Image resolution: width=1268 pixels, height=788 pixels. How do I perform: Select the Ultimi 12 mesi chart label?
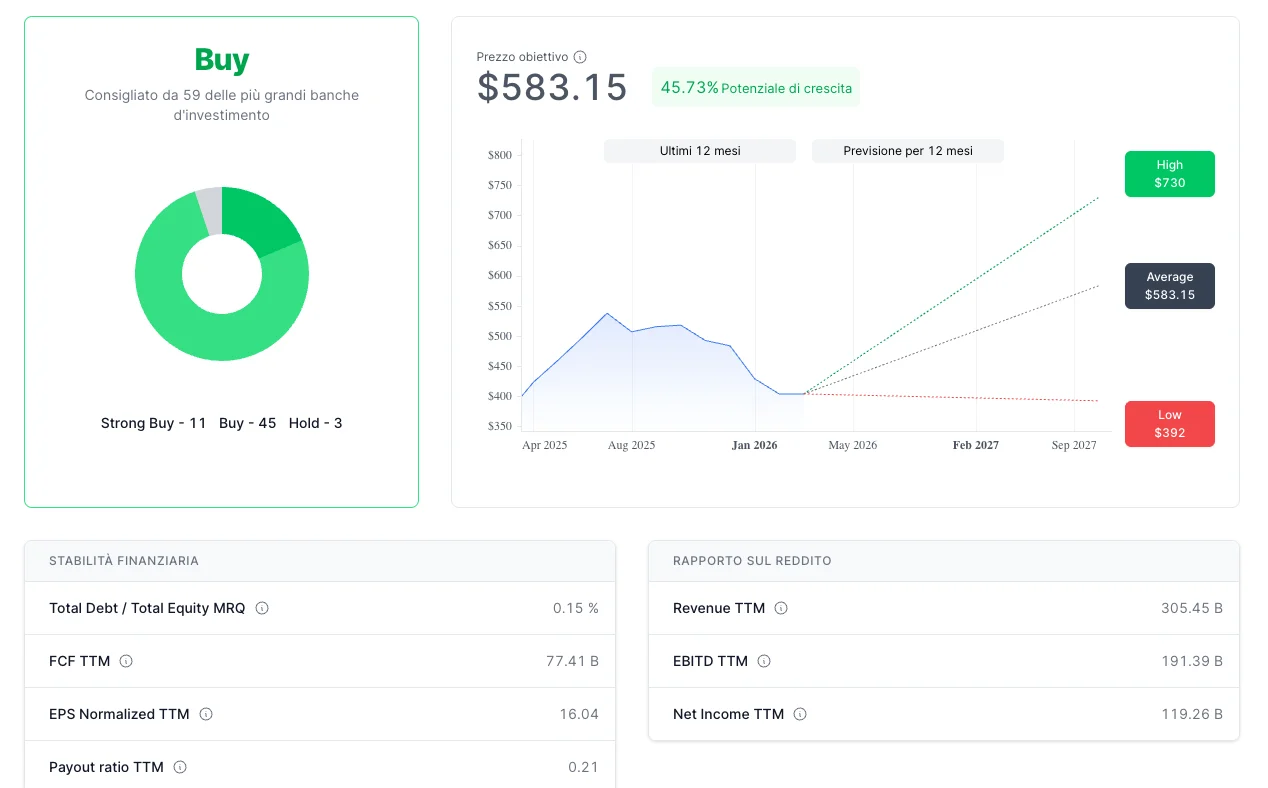point(700,151)
